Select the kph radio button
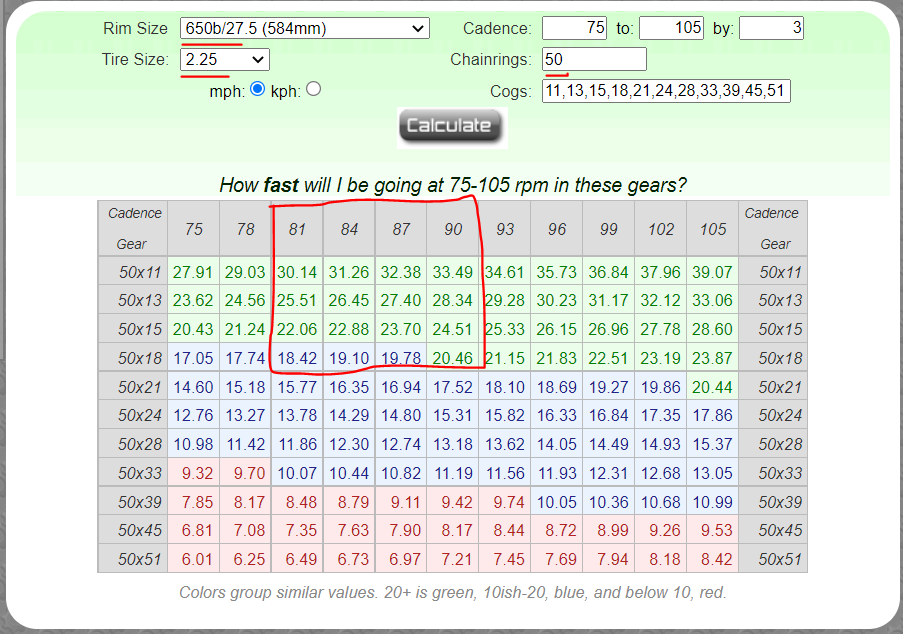 click(313, 89)
